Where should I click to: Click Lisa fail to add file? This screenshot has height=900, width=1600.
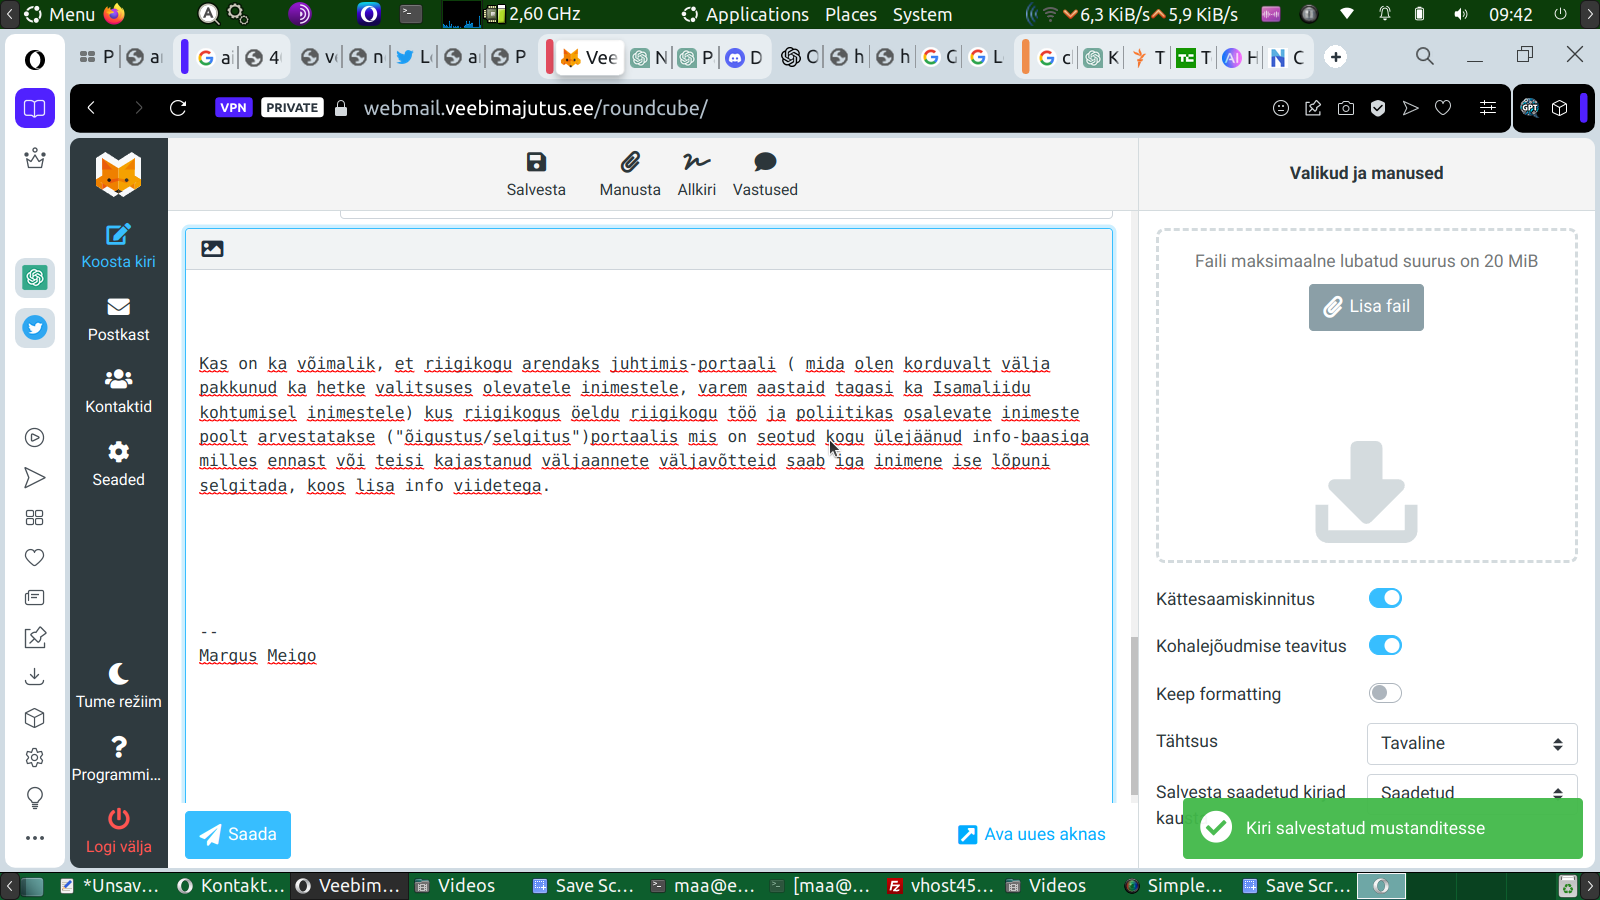(x=1366, y=307)
